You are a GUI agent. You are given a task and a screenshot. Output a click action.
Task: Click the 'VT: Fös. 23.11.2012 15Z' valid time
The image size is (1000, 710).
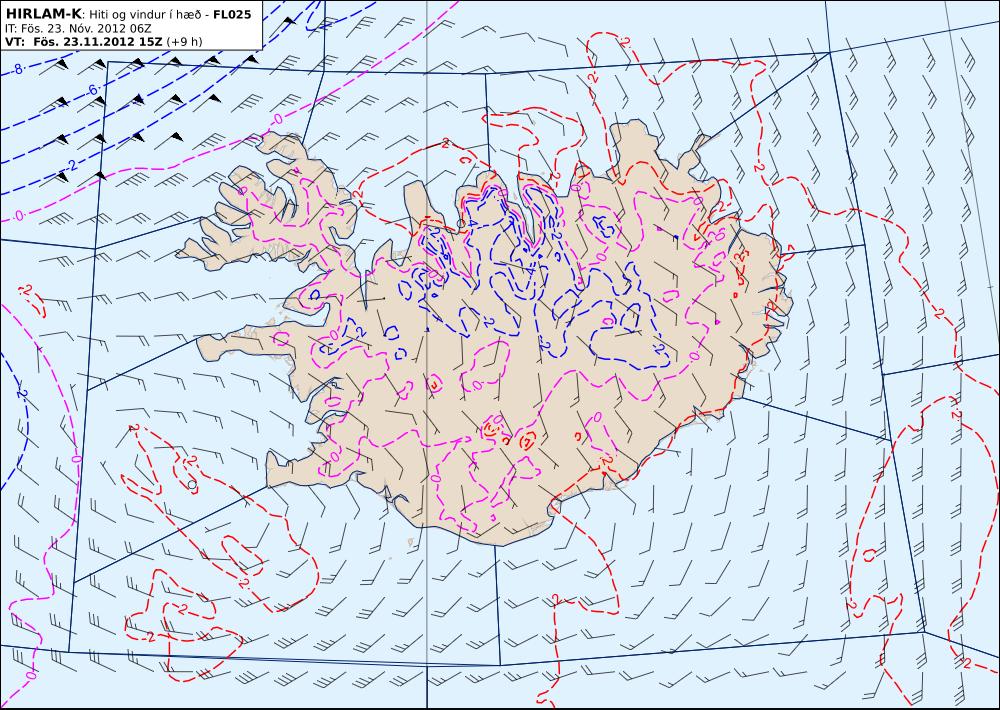coord(84,41)
